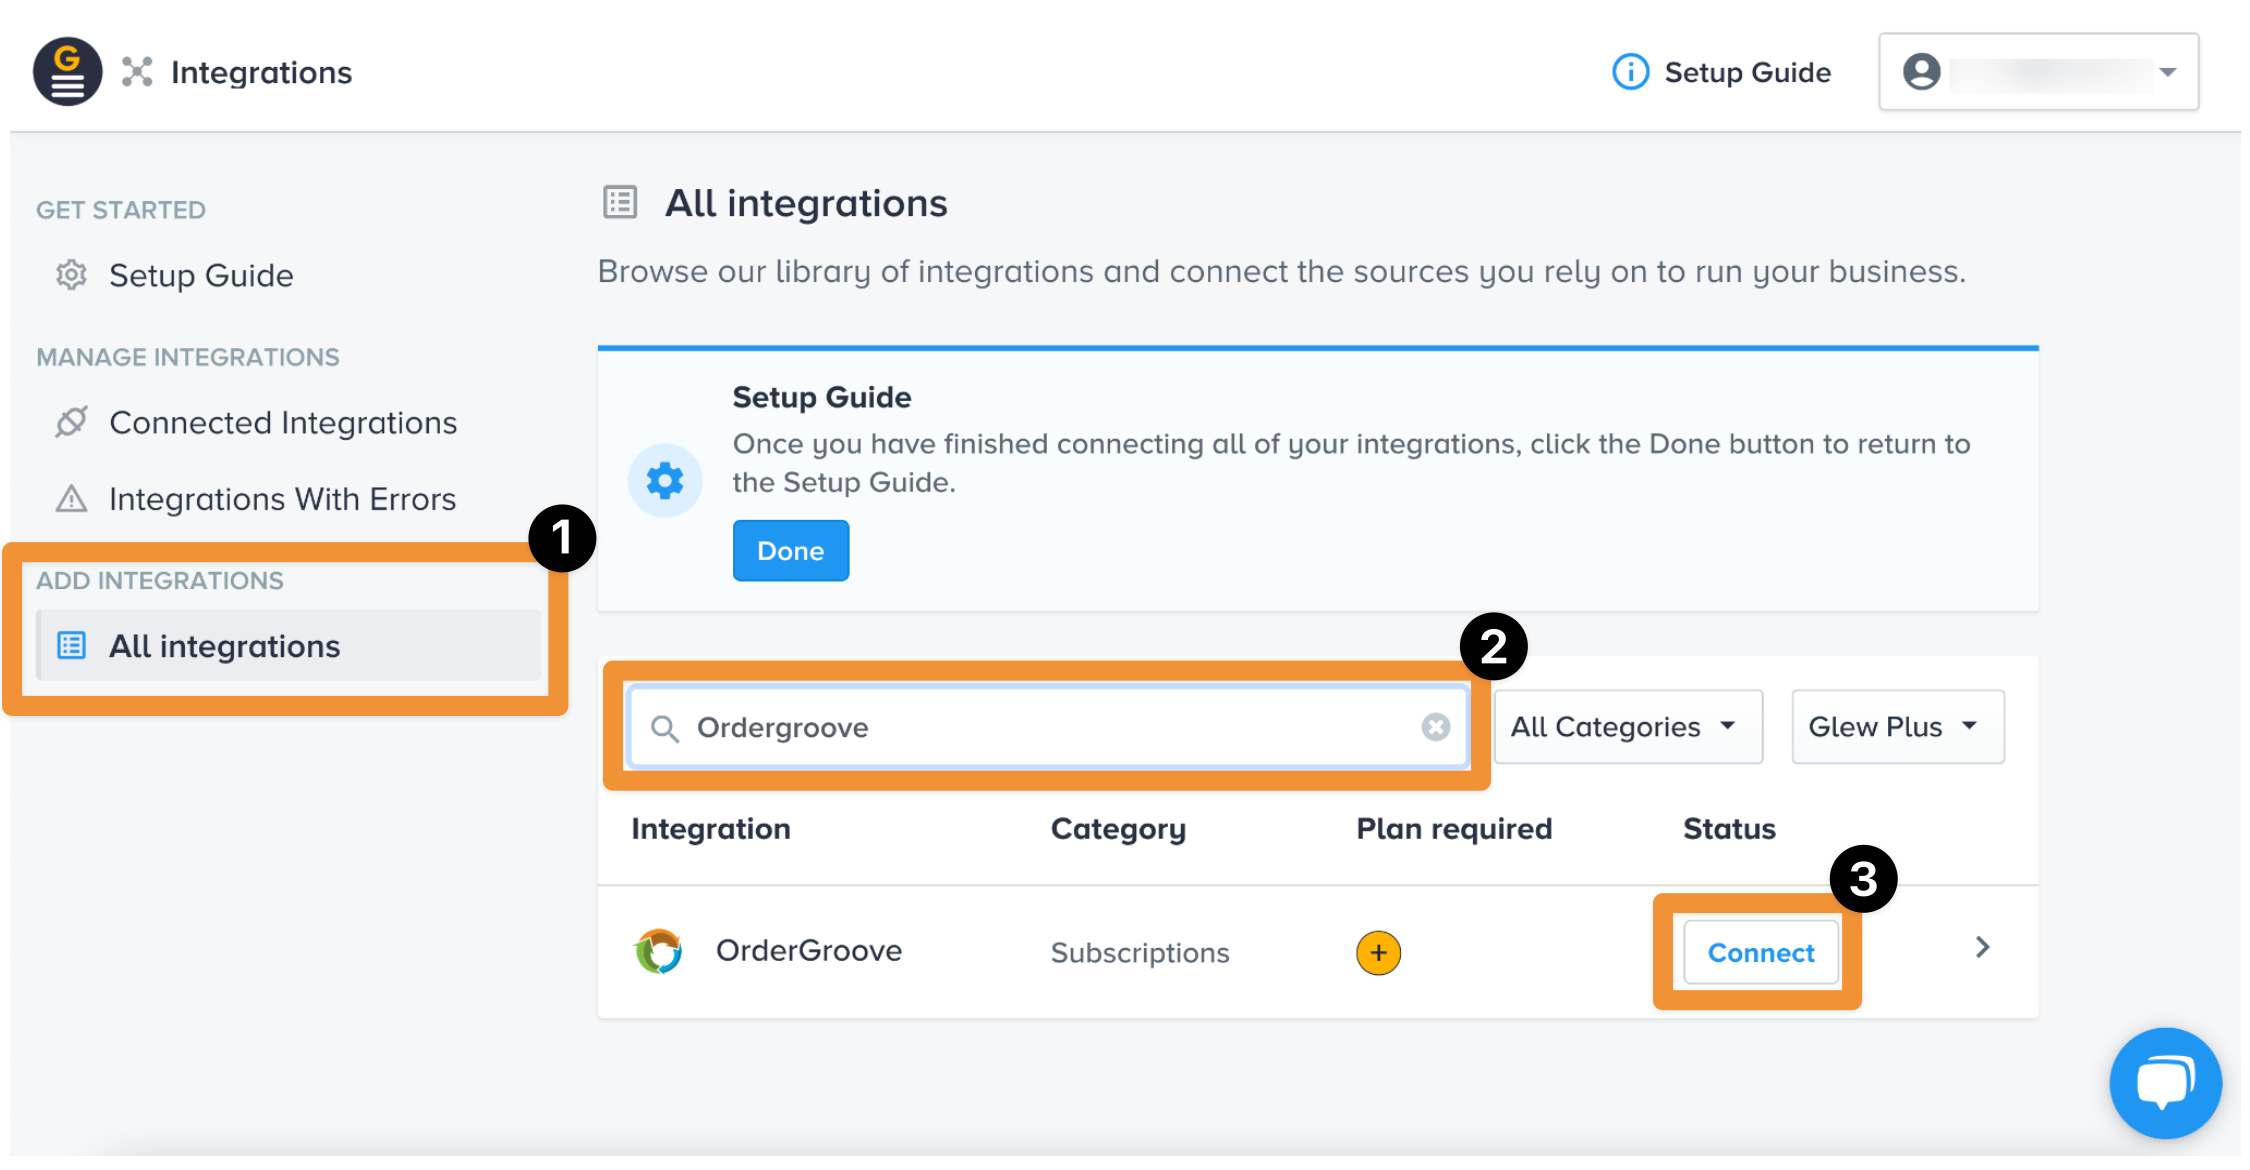
Task: Open the Setup Guide link in header
Action: tap(1747, 72)
